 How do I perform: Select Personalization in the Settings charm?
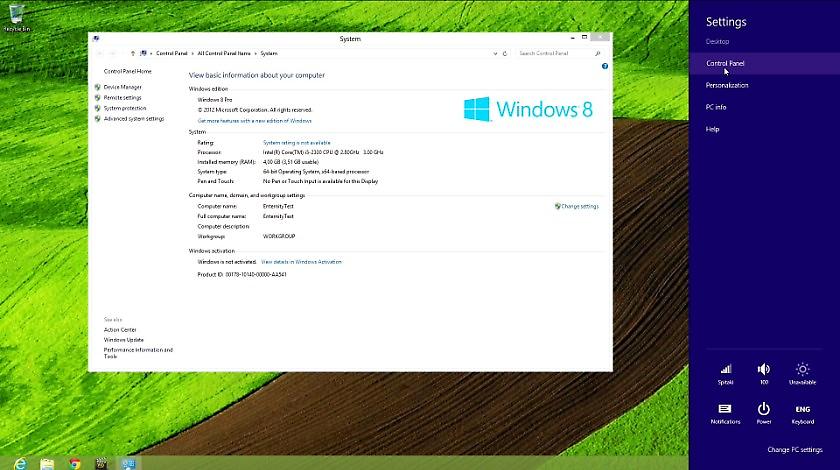click(727, 85)
